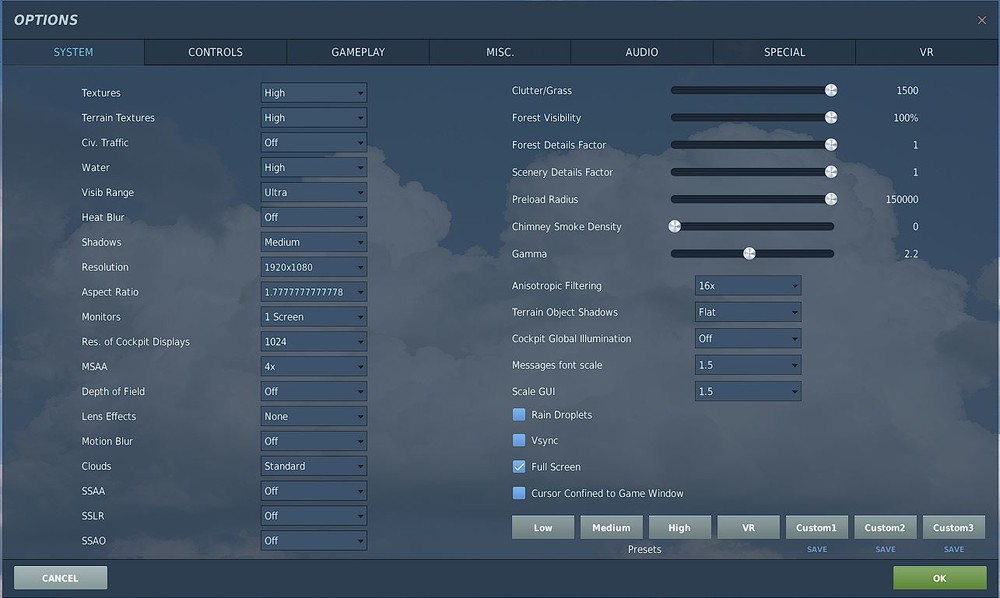Click the Chimney Smoke Density slider handle
1000x598 pixels.
[674, 226]
